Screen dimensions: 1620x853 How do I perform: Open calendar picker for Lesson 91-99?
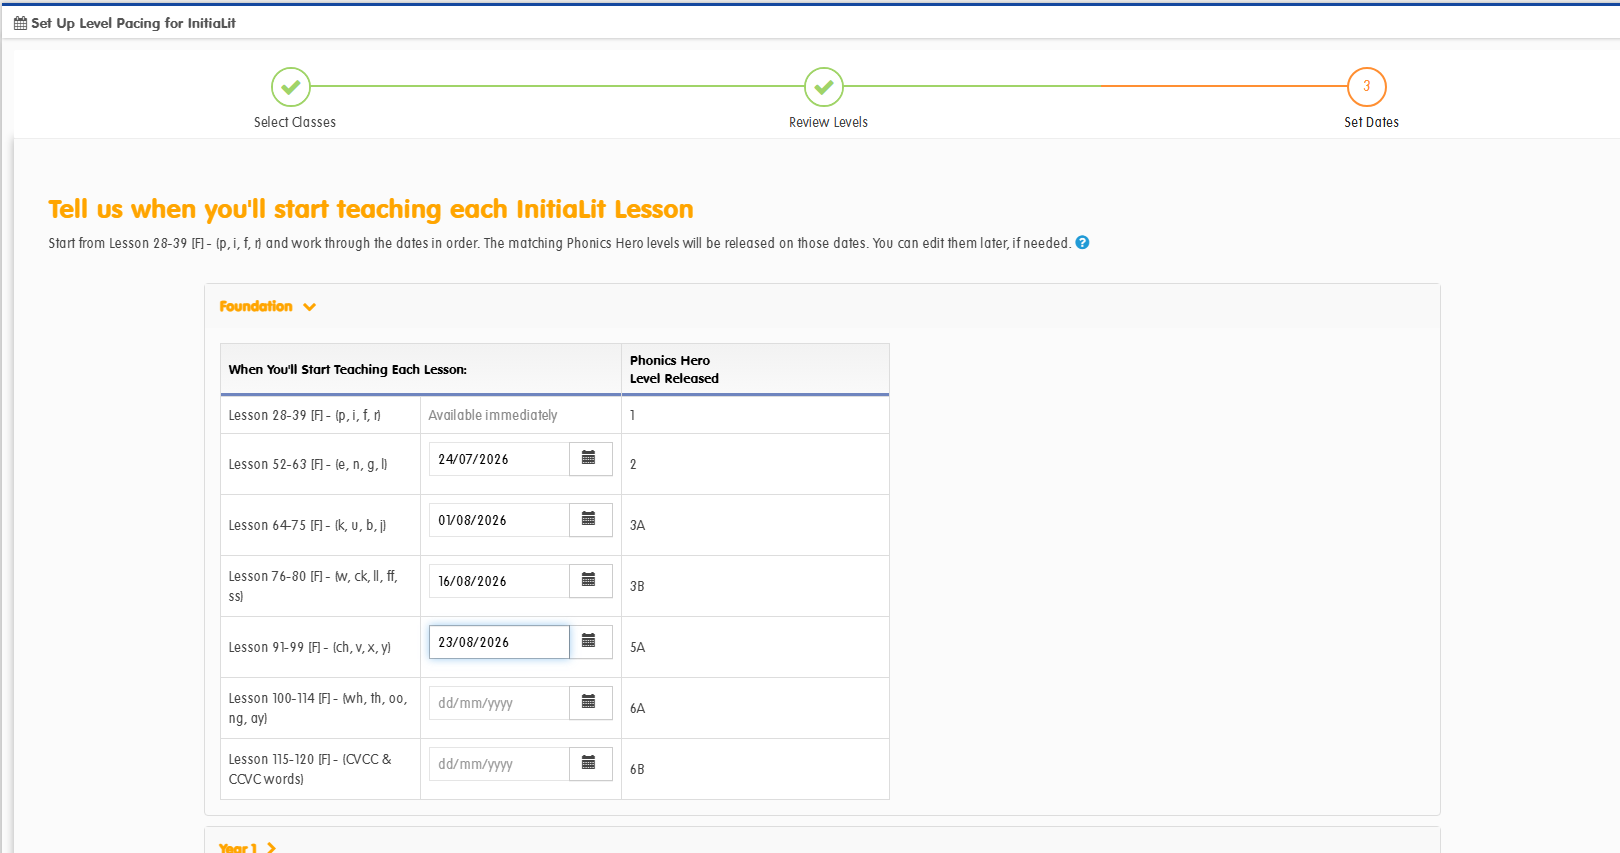pyautogui.click(x=590, y=642)
